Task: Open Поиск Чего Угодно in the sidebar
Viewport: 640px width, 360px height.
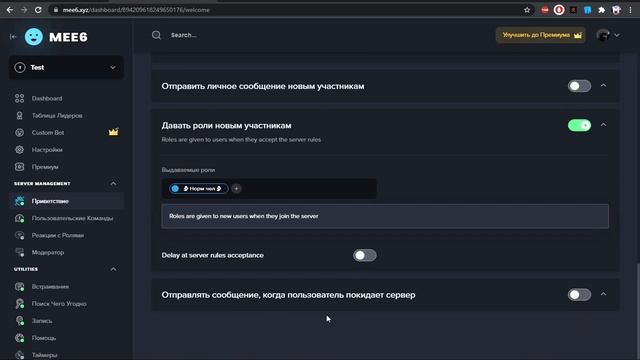Action: (59, 304)
